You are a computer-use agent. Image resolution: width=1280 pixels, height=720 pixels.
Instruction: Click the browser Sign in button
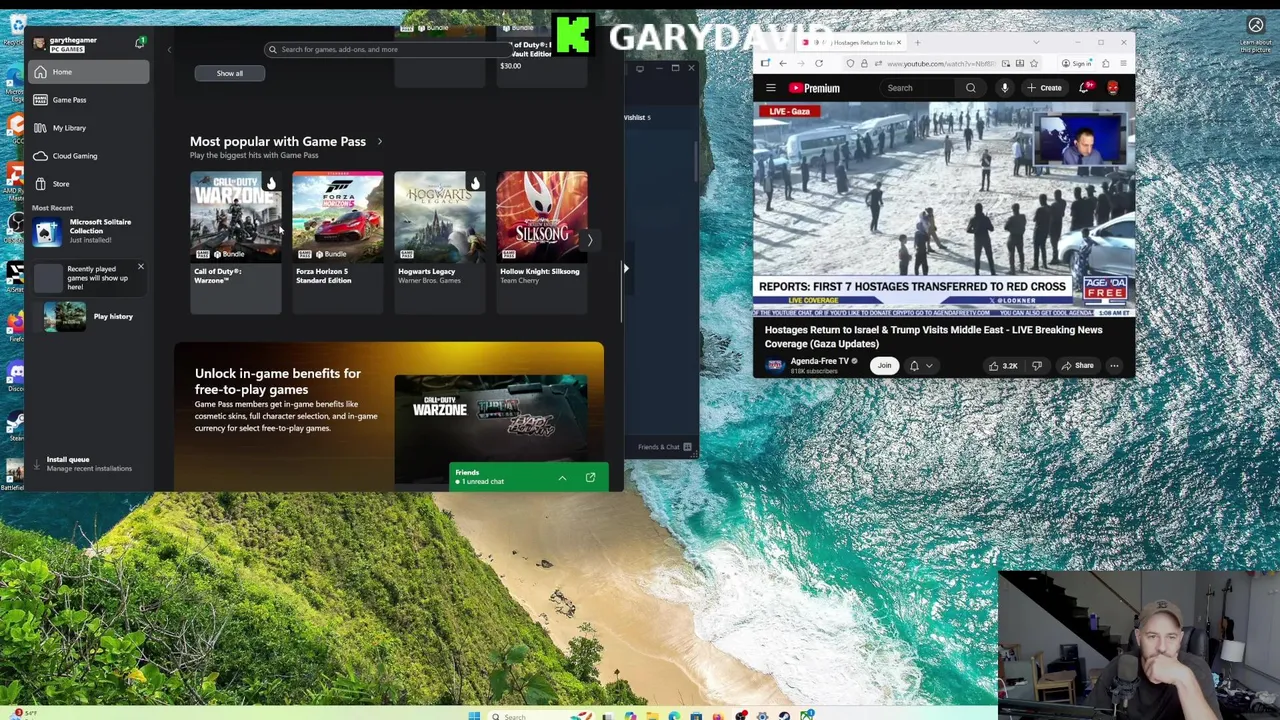tap(1079, 63)
